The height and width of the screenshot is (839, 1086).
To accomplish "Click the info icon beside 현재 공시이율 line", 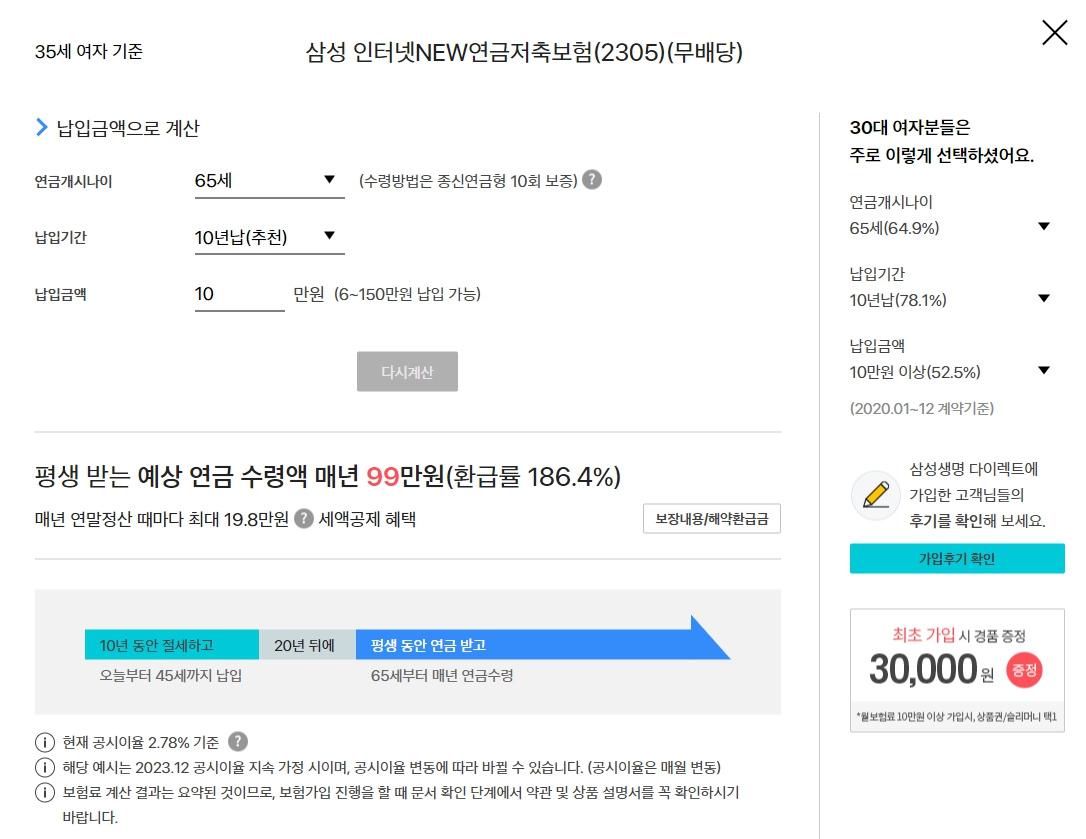I will tap(44, 743).
